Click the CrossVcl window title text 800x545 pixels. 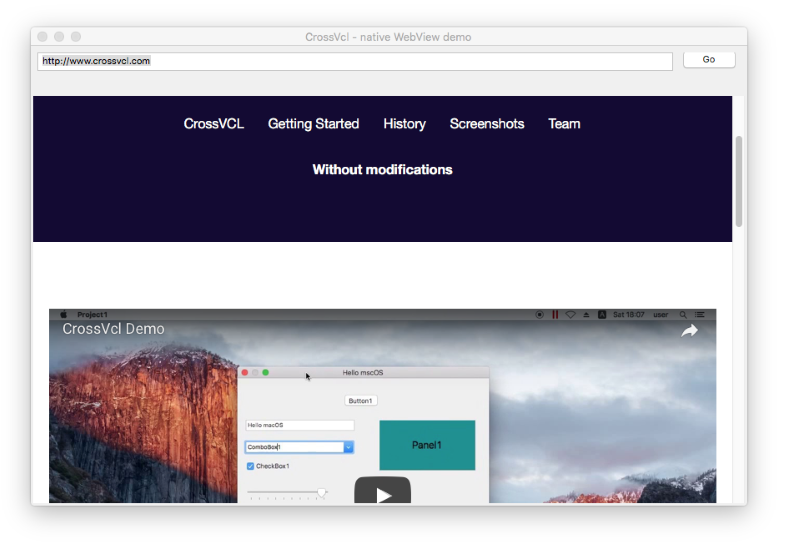pos(388,37)
